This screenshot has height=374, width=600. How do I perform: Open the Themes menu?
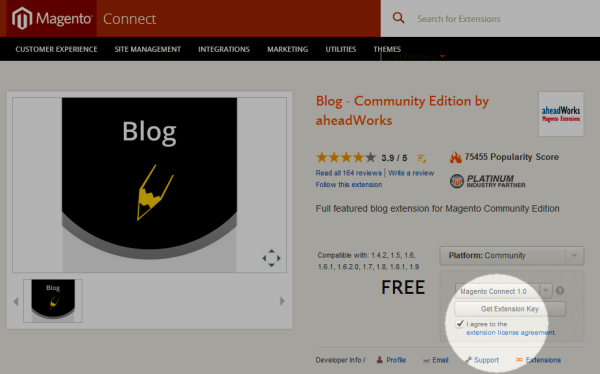(387, 49)
